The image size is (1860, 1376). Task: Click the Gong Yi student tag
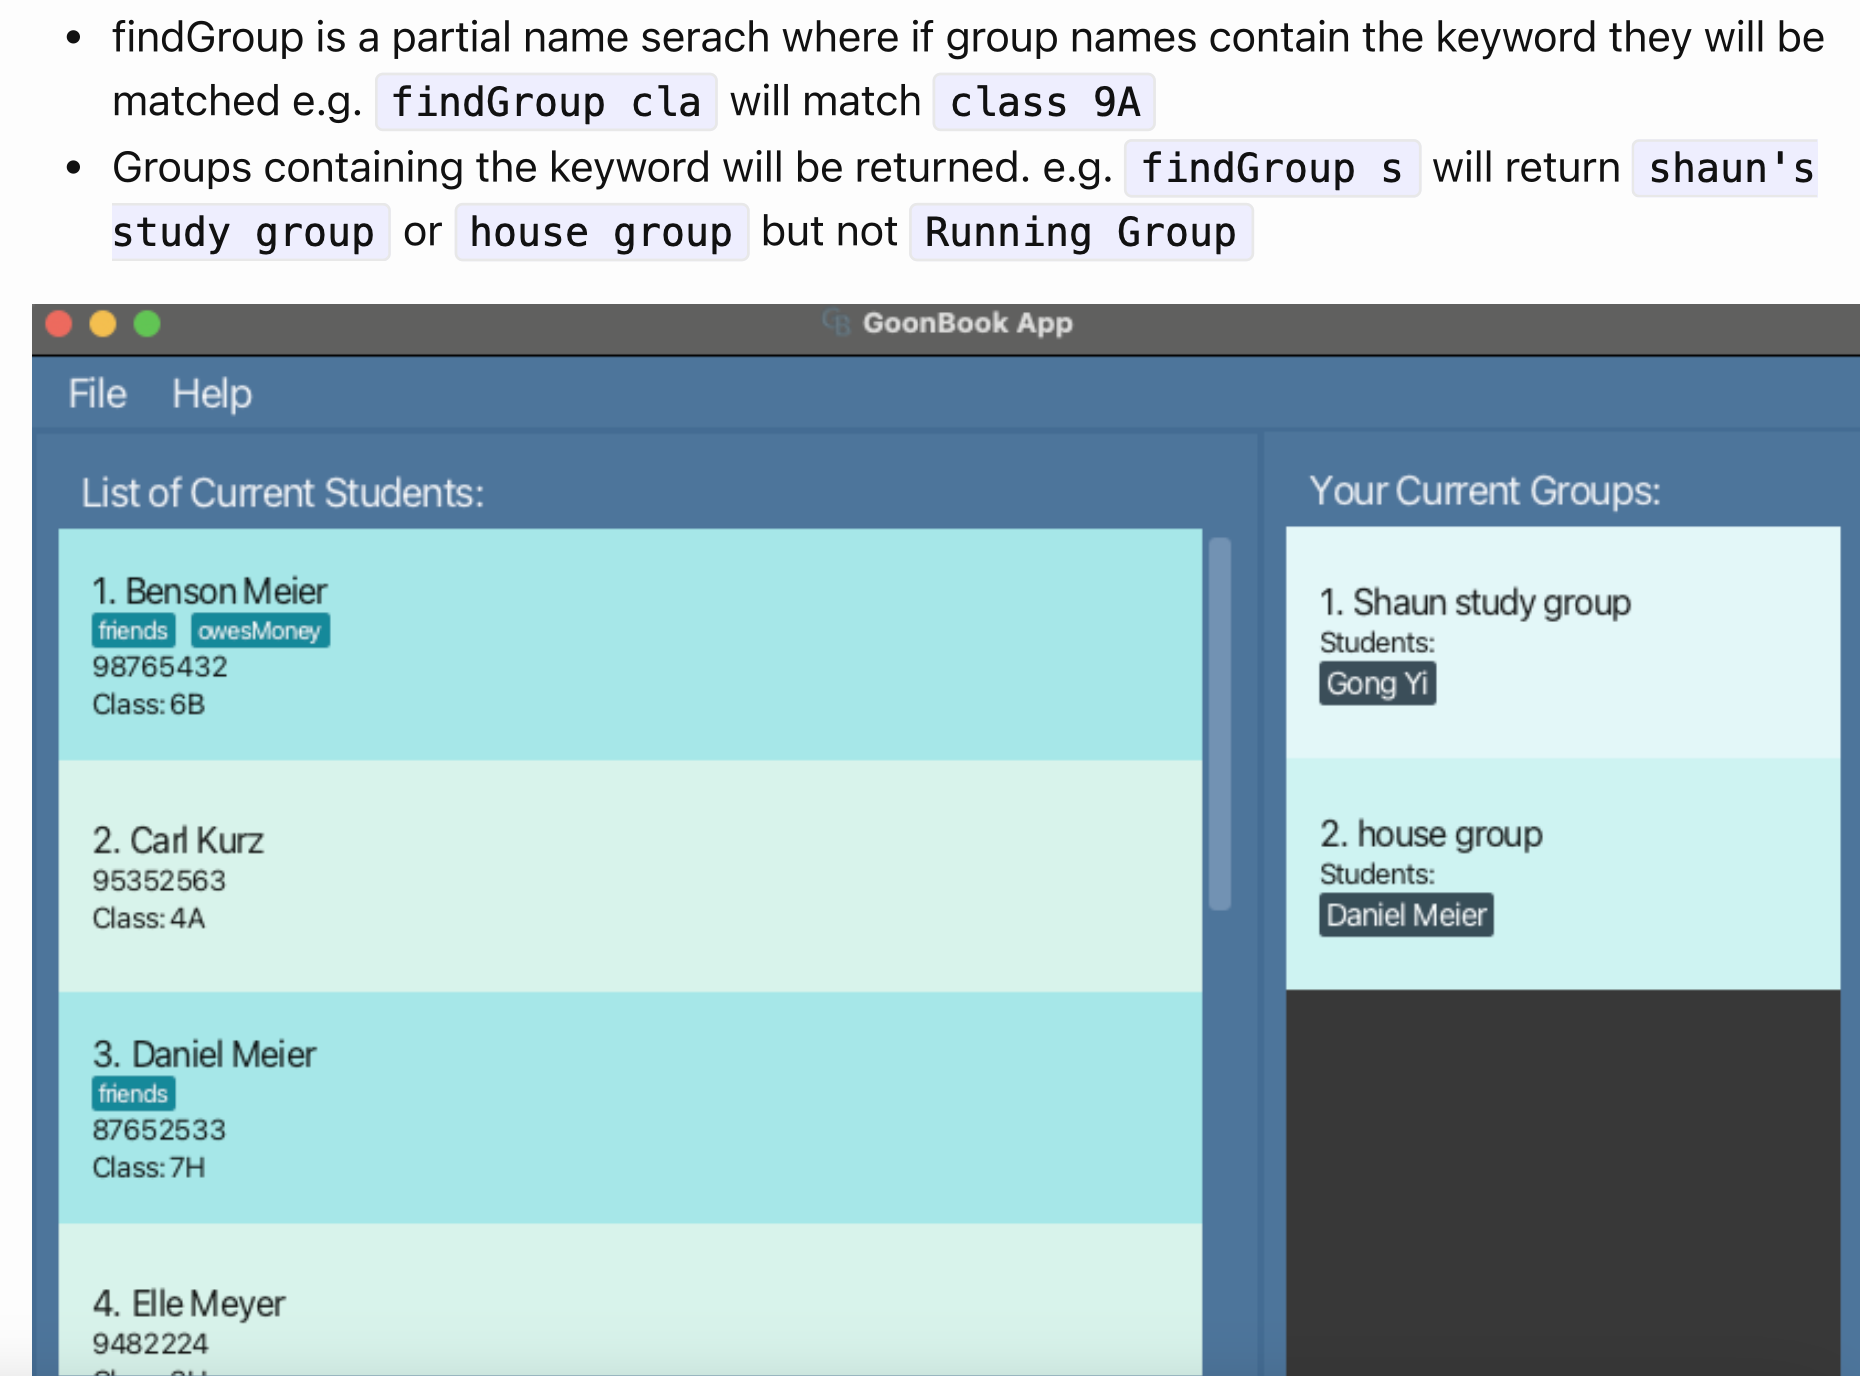pos(1377,684)
